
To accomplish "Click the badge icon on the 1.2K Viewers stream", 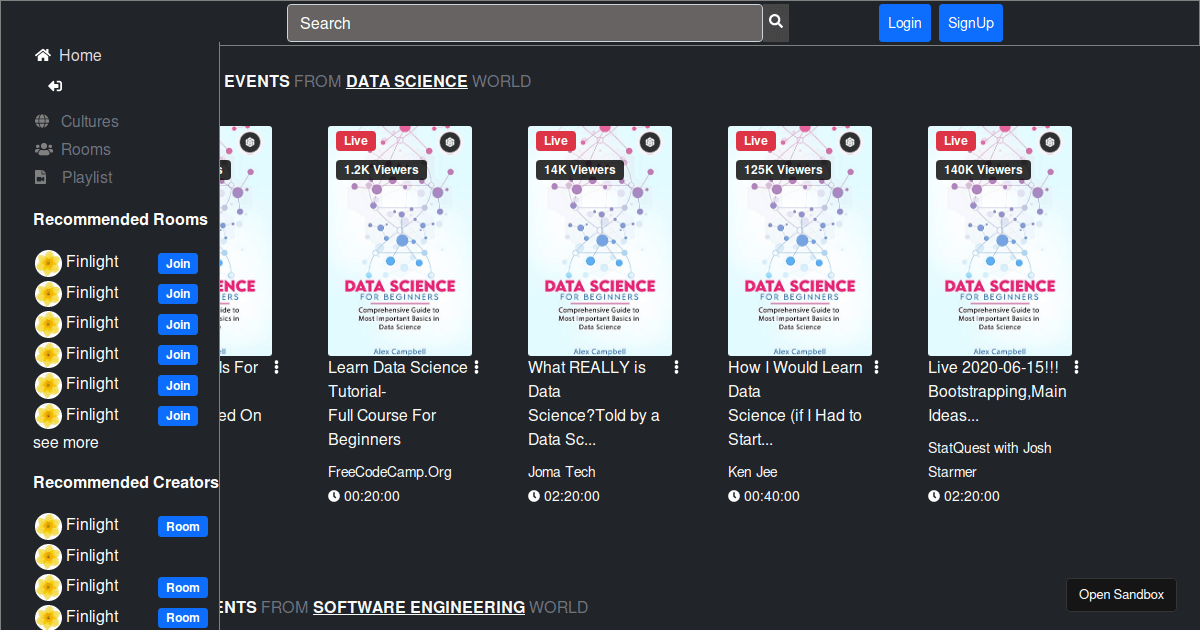I will [450, 142].
